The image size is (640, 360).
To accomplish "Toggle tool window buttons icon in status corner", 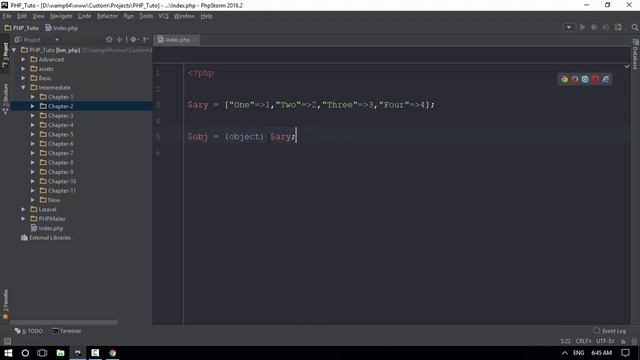I will click(x=7, y=341).
